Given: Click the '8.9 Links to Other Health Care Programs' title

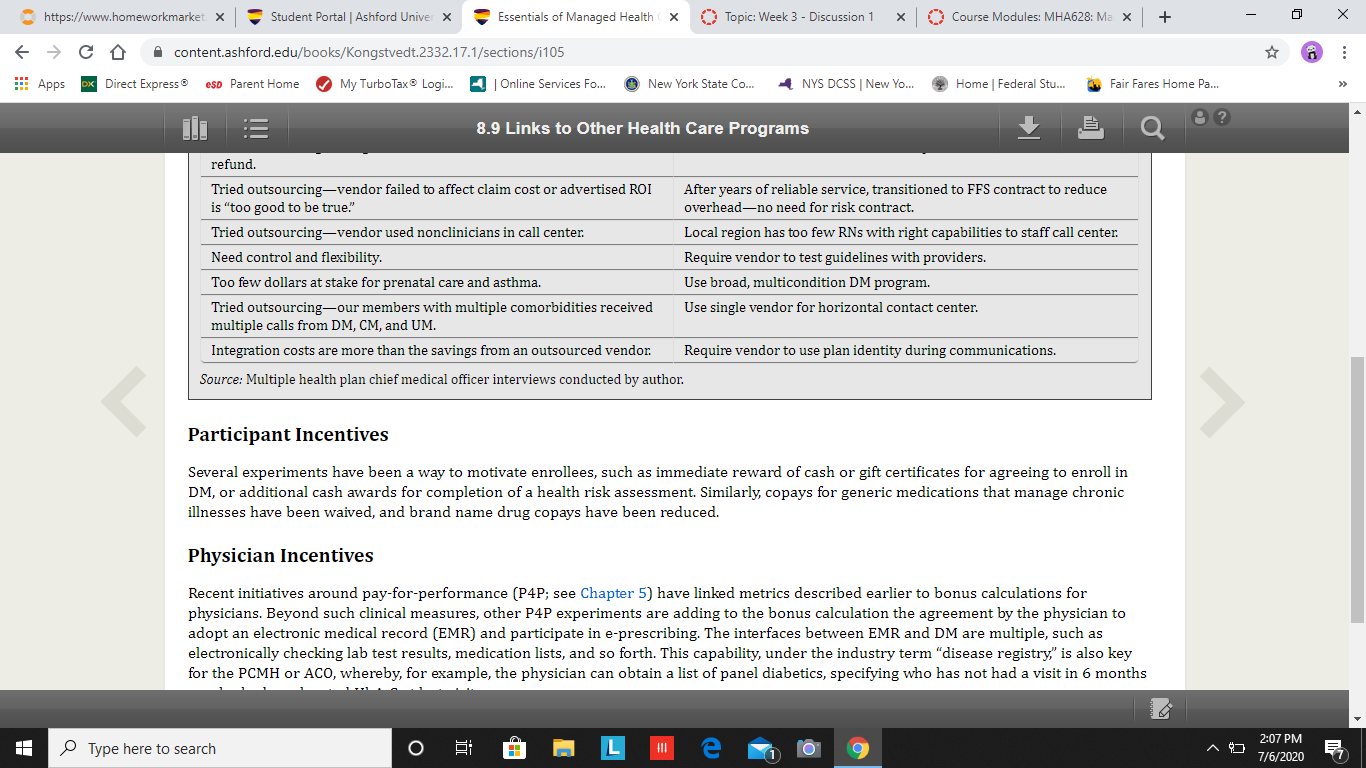Looking at the screenshot, I should click(643, 128).
